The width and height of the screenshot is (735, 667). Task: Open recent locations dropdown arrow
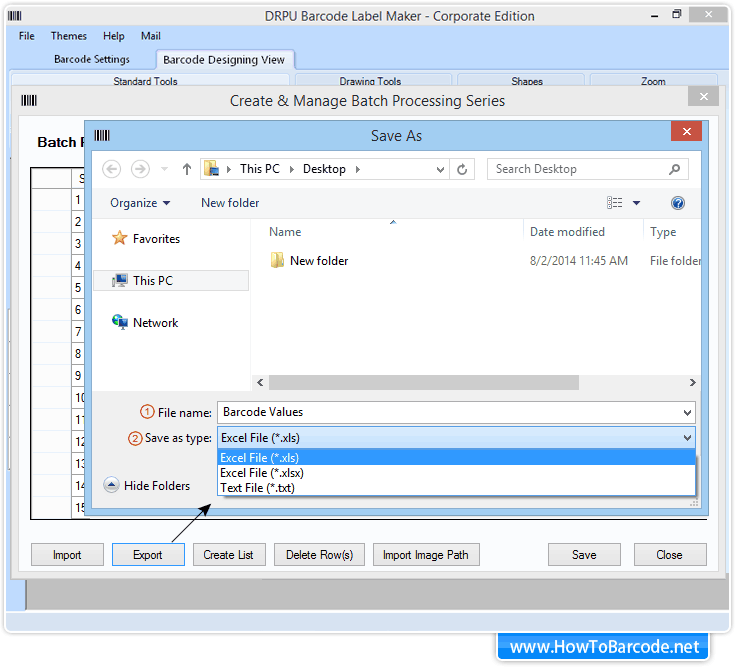(165, 169)
